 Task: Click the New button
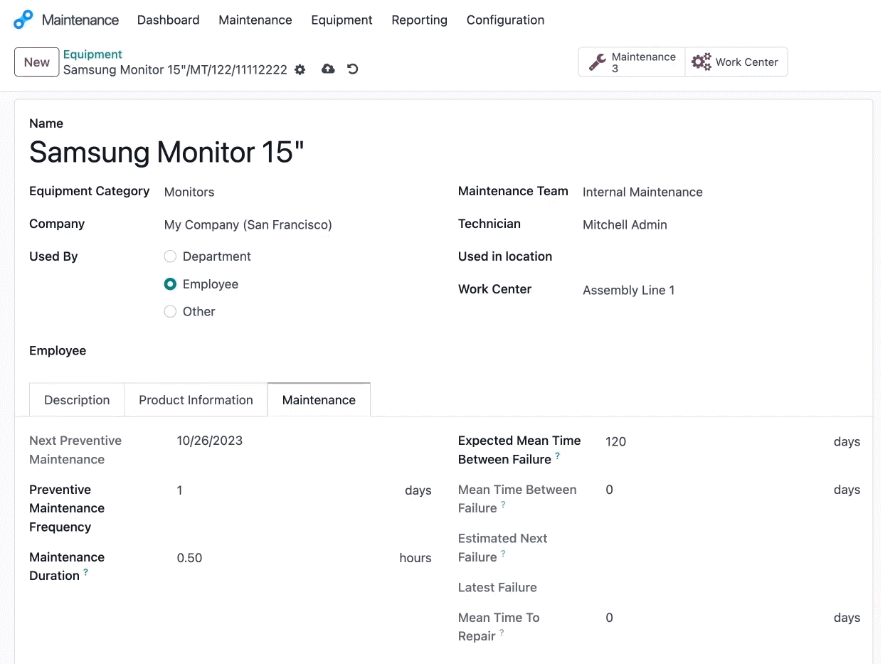point(37,62)
